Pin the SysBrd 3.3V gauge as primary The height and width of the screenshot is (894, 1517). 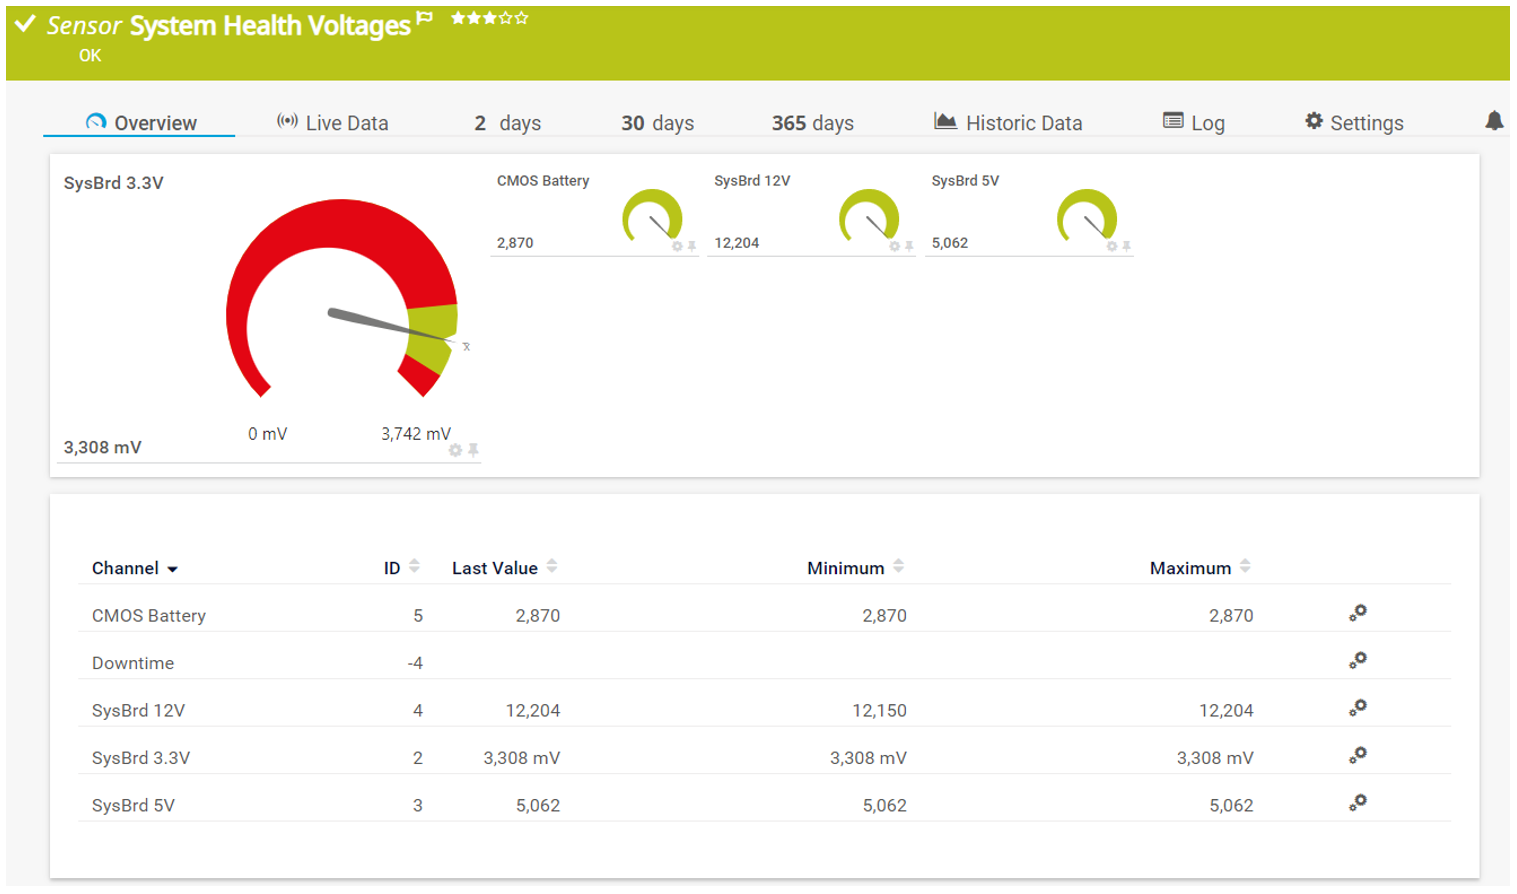coord(473,451)
